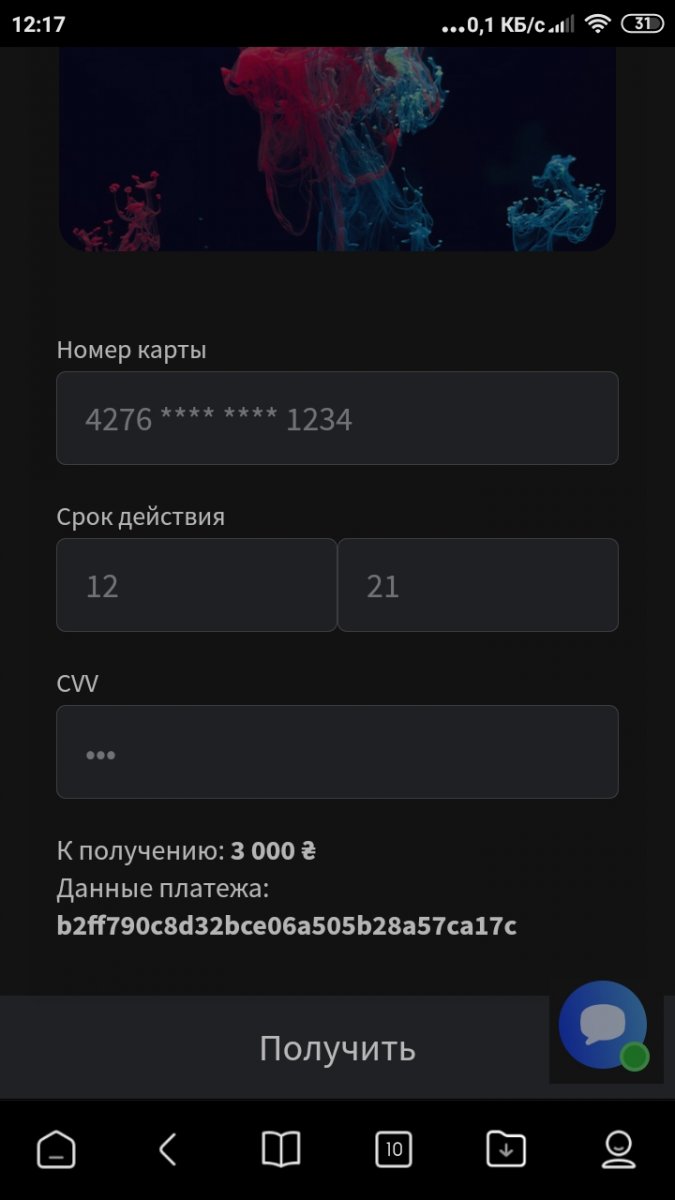This screenshot has height=1200, width=675.
Task: Open the browser profile icon
Action: click(x=619, y=1150)
